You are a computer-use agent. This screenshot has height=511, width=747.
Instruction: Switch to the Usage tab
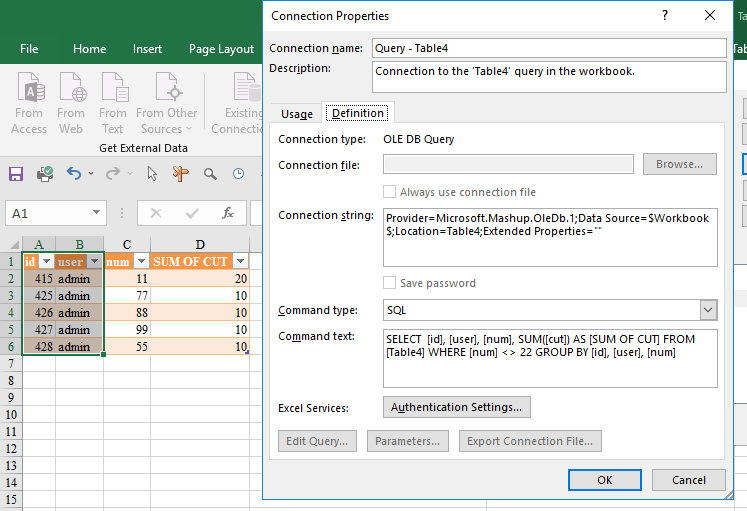(x=296, y=114)
